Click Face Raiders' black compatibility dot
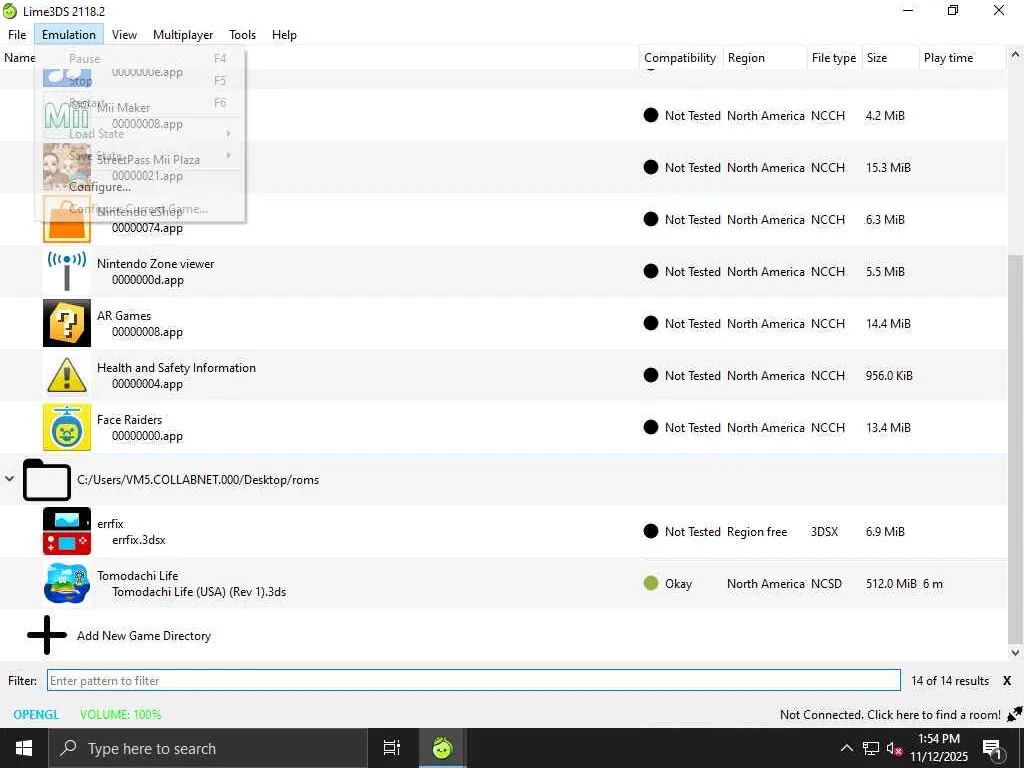The width and height of the screenshot is (1024, 768). click(650, 427)
